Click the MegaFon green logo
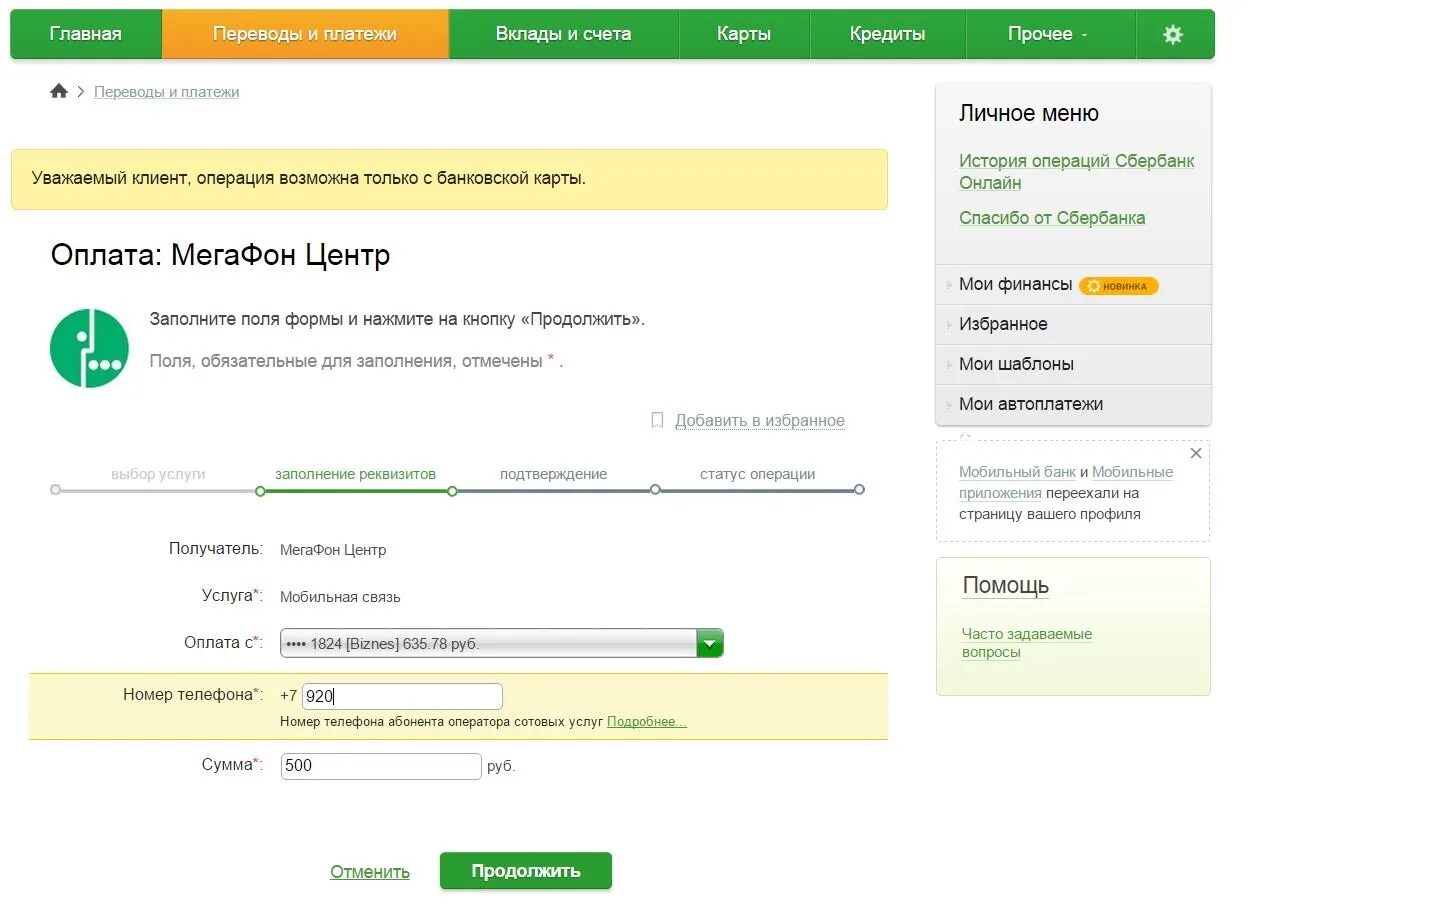Image resolution: width=1456 pixels, height=912 pixels. [x=90, y=348]
